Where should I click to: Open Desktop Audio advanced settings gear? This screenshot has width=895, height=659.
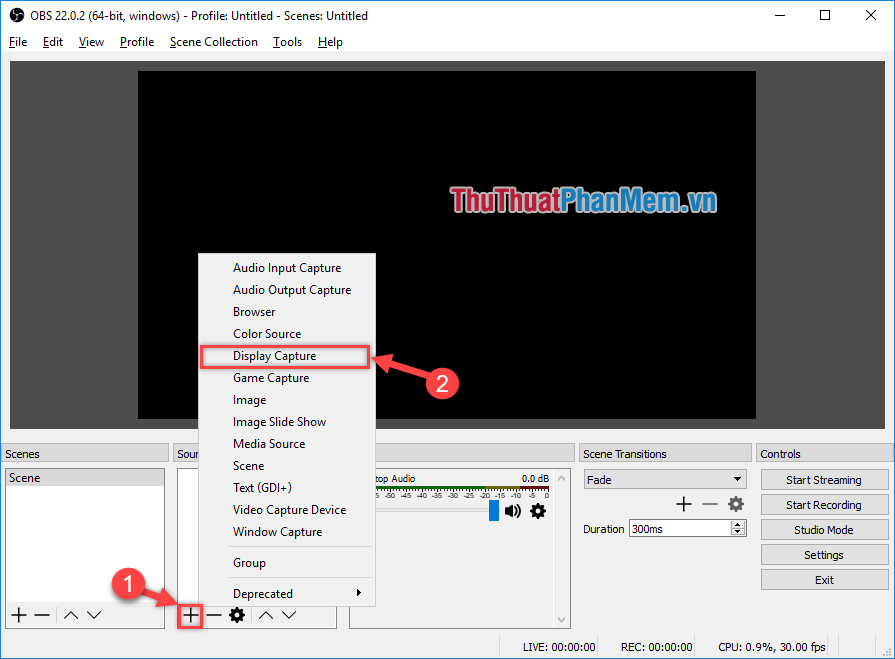[x=538, y=510]
